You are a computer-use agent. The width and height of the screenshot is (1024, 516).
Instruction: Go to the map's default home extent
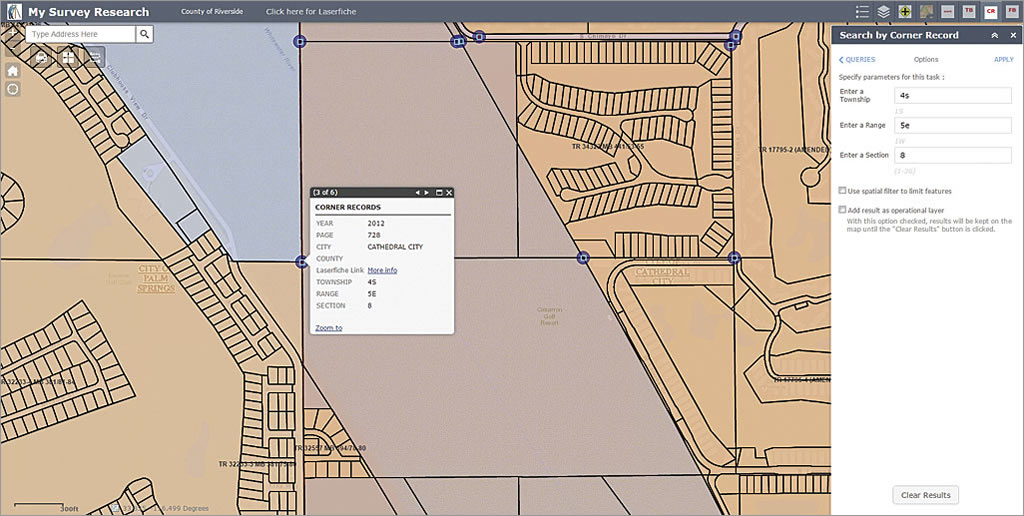tap(13, 71)
